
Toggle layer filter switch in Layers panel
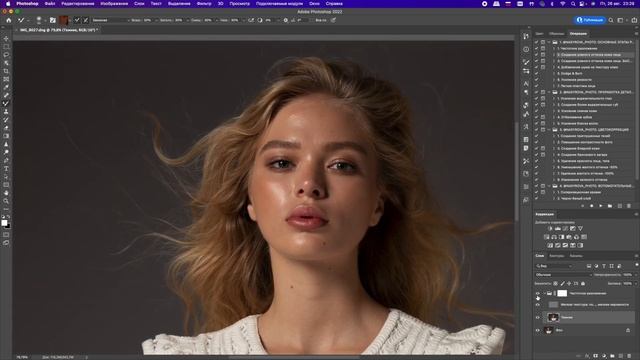click(x=636, y=265)
